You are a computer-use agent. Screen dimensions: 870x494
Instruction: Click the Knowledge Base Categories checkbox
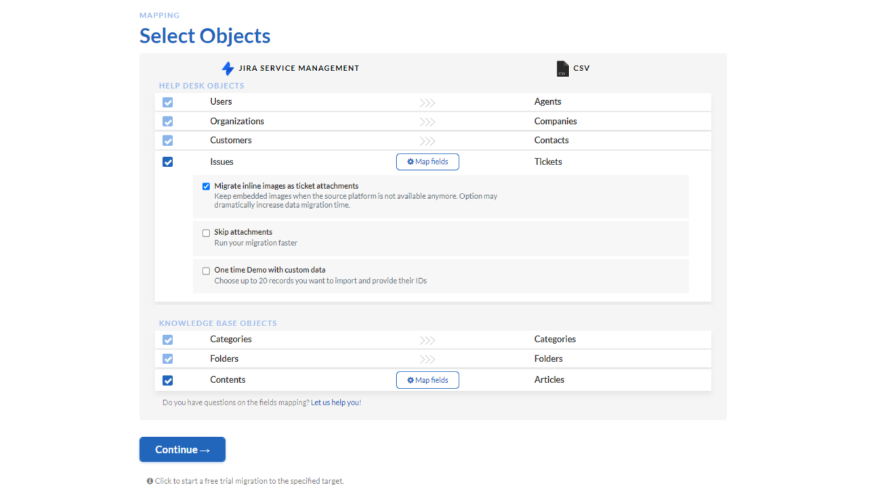pos(168,340)
